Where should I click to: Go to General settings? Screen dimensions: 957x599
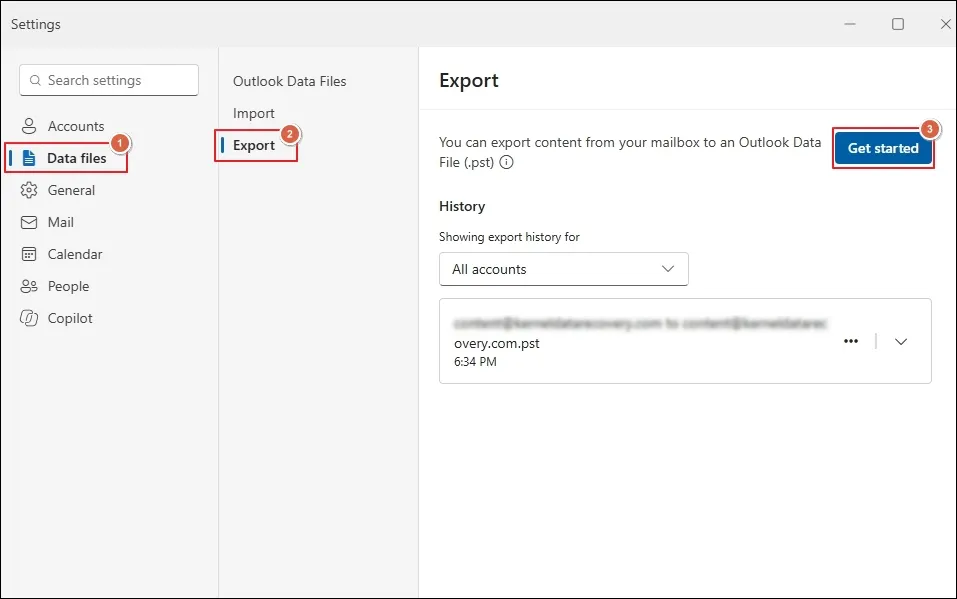(x=71, y=190)
